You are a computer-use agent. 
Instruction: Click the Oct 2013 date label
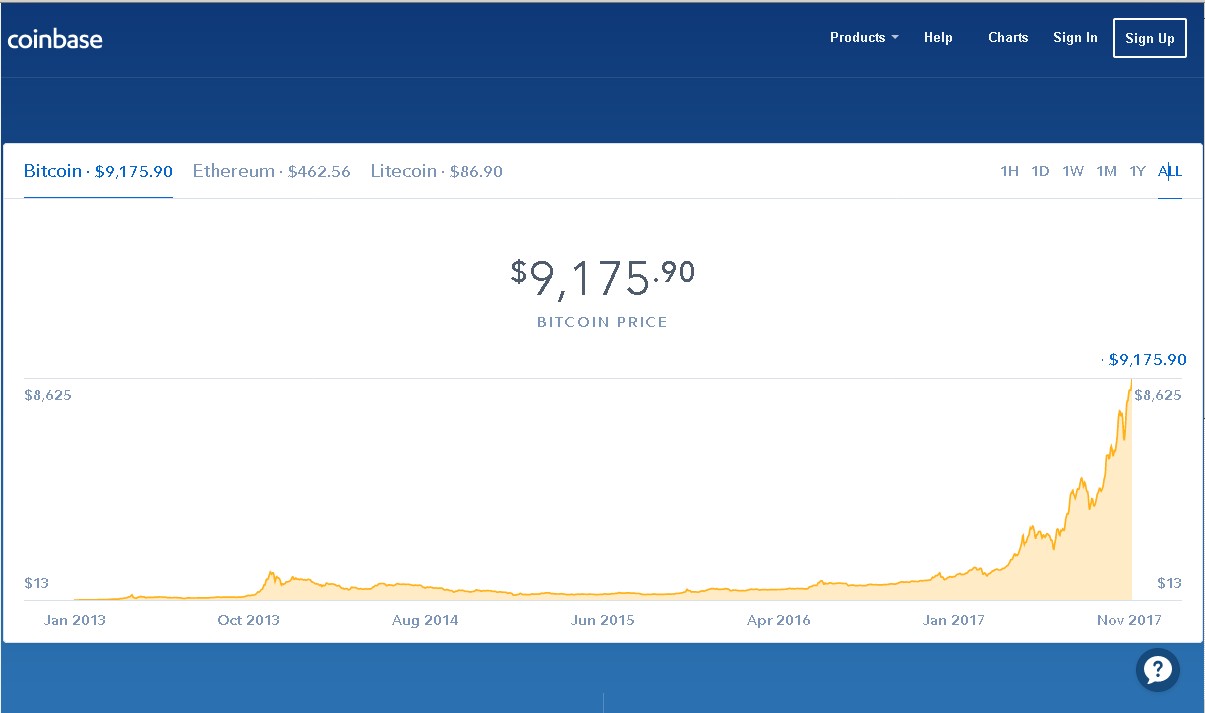(x=249, y=620)
